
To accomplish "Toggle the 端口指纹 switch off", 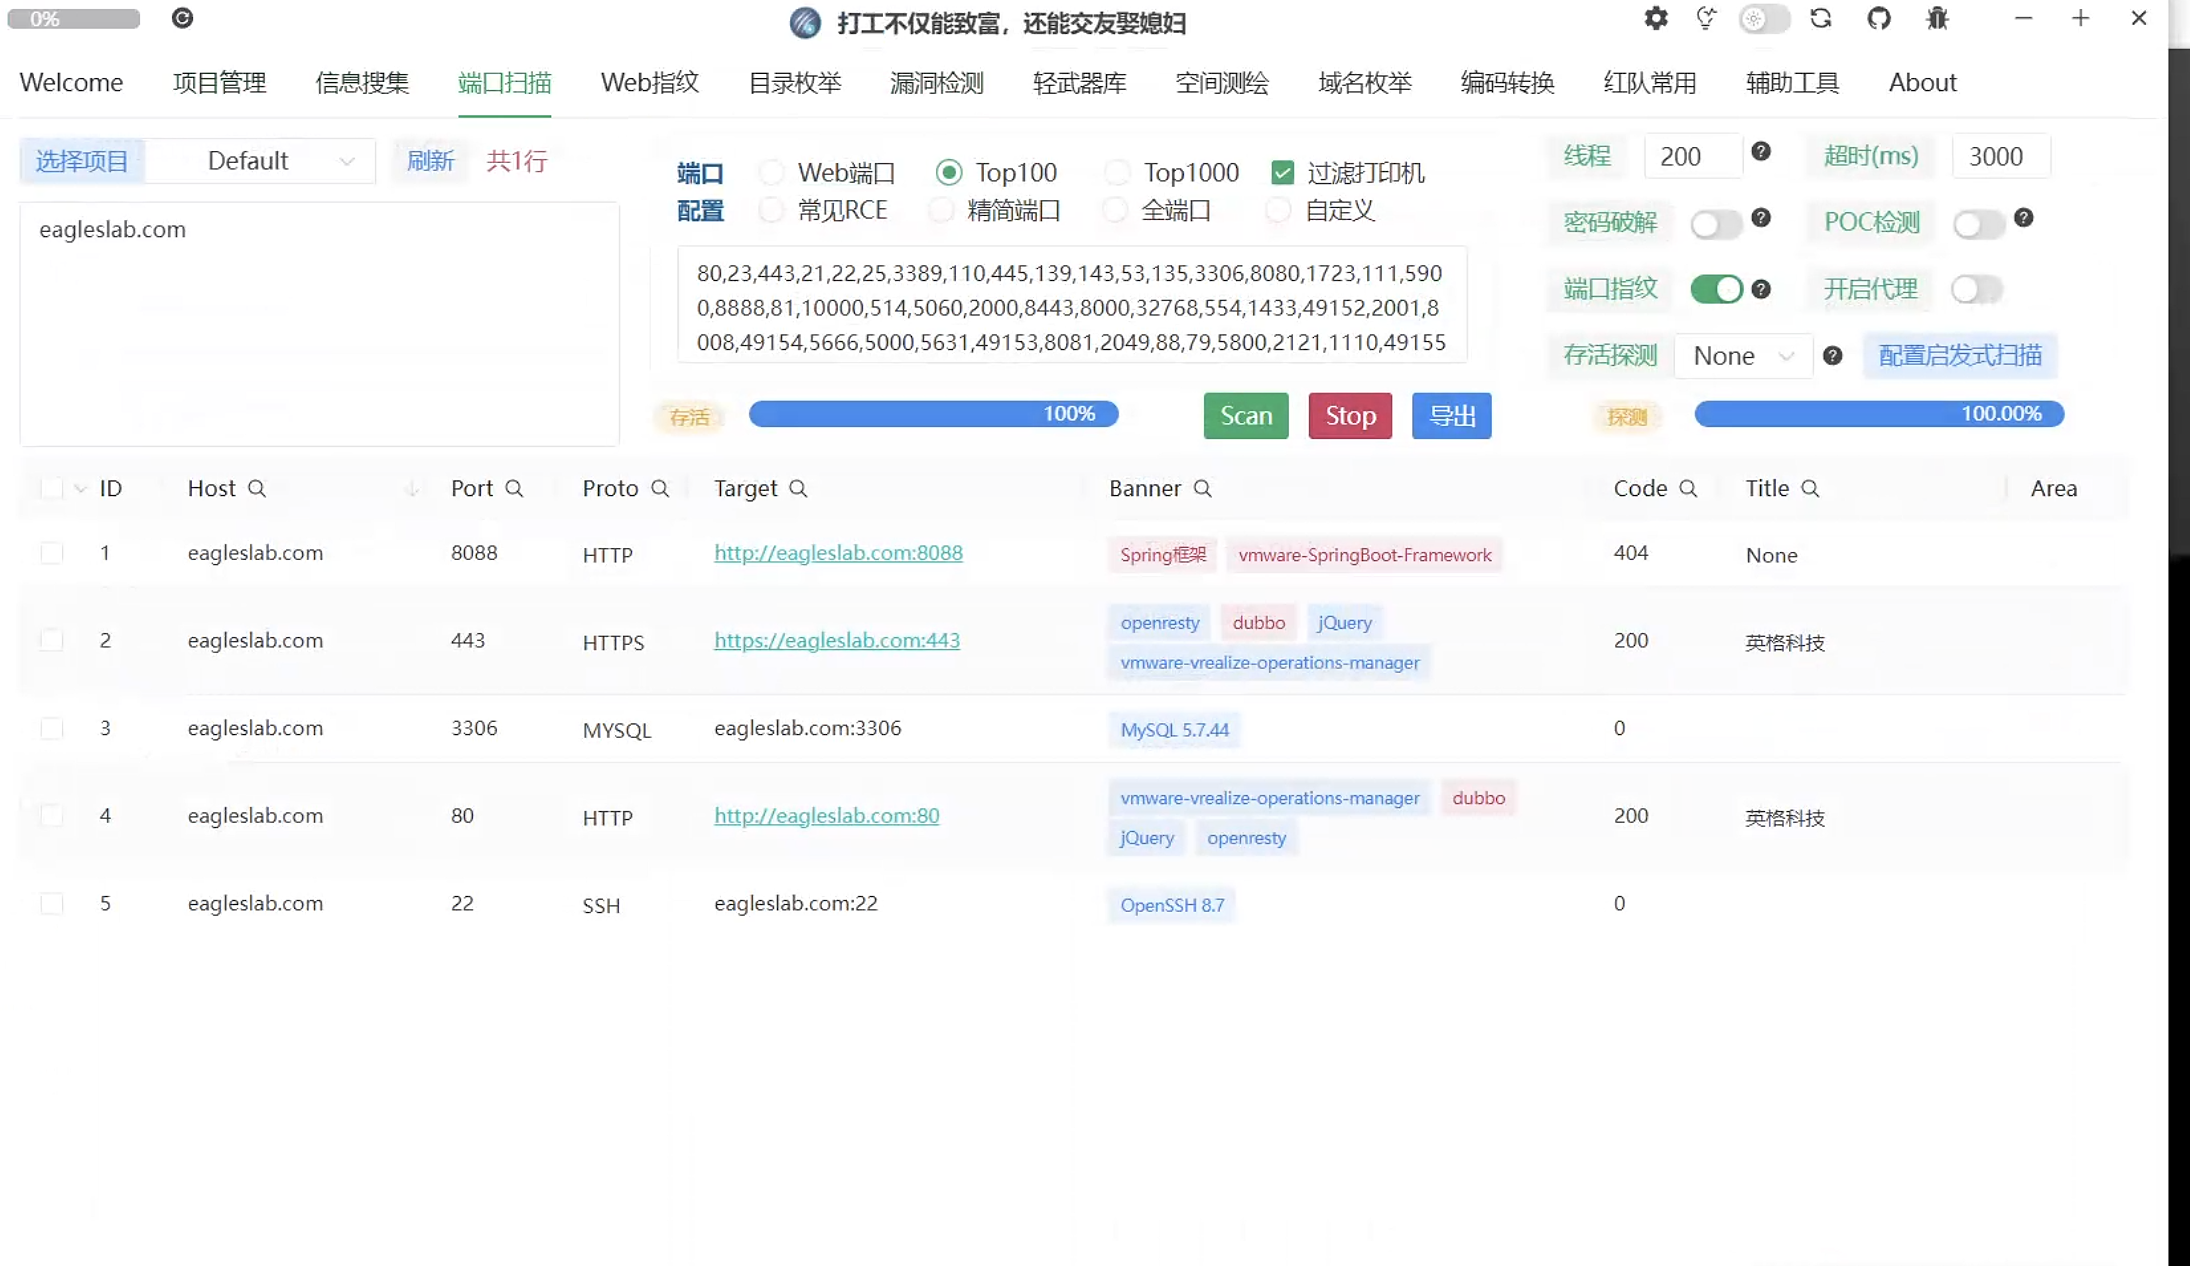I will [1716, 290].
